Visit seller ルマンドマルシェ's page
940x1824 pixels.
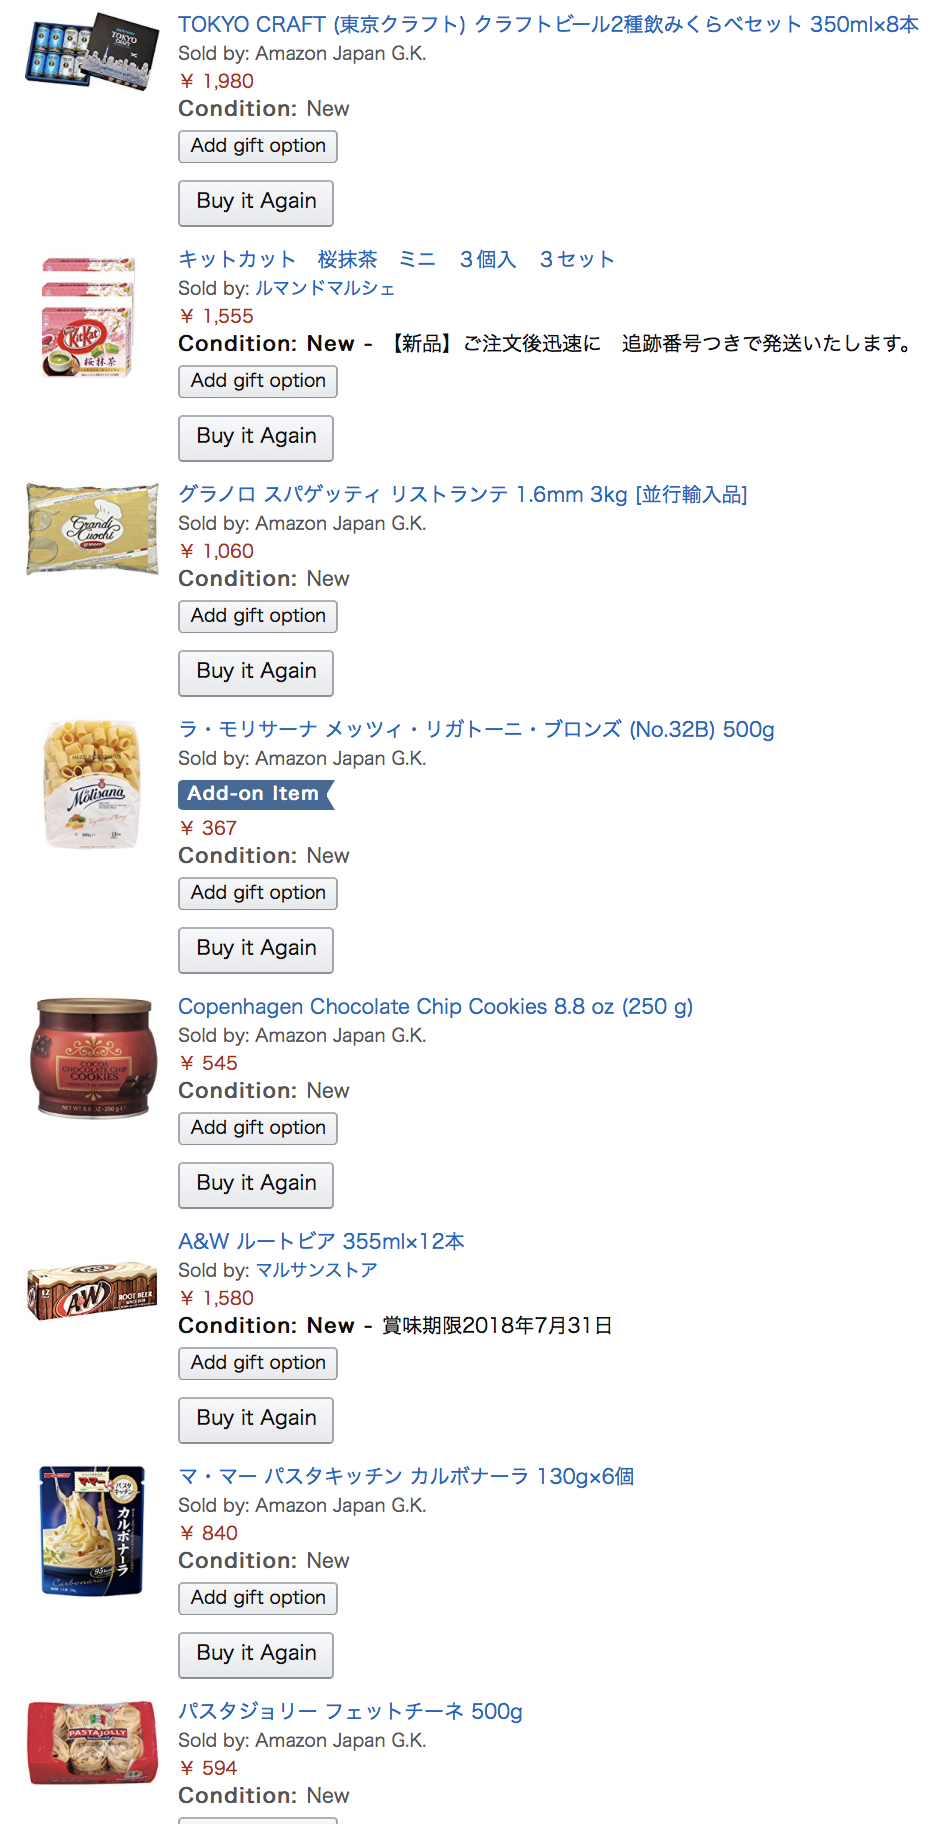point(325,288)
